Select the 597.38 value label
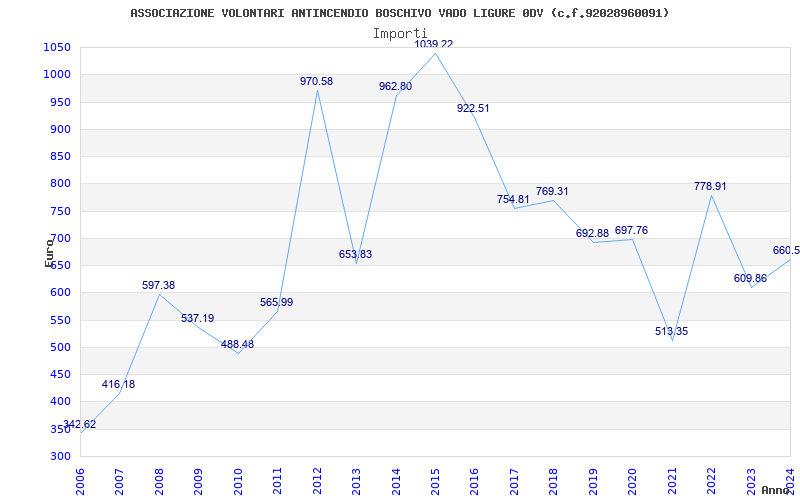 pyautogui.click(x=158, y=286)
